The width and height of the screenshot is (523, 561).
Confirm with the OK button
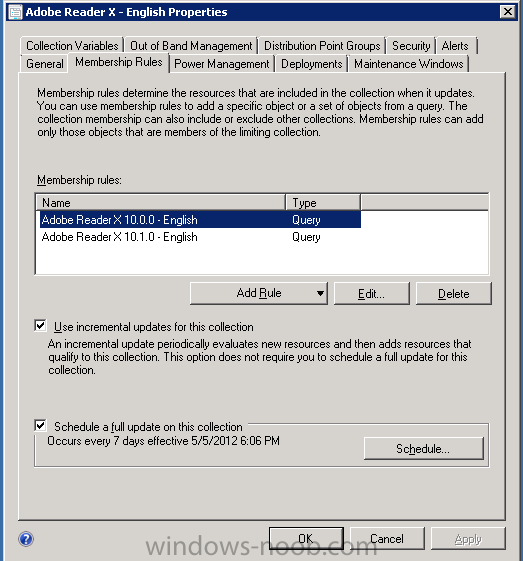tap(306, 538)
